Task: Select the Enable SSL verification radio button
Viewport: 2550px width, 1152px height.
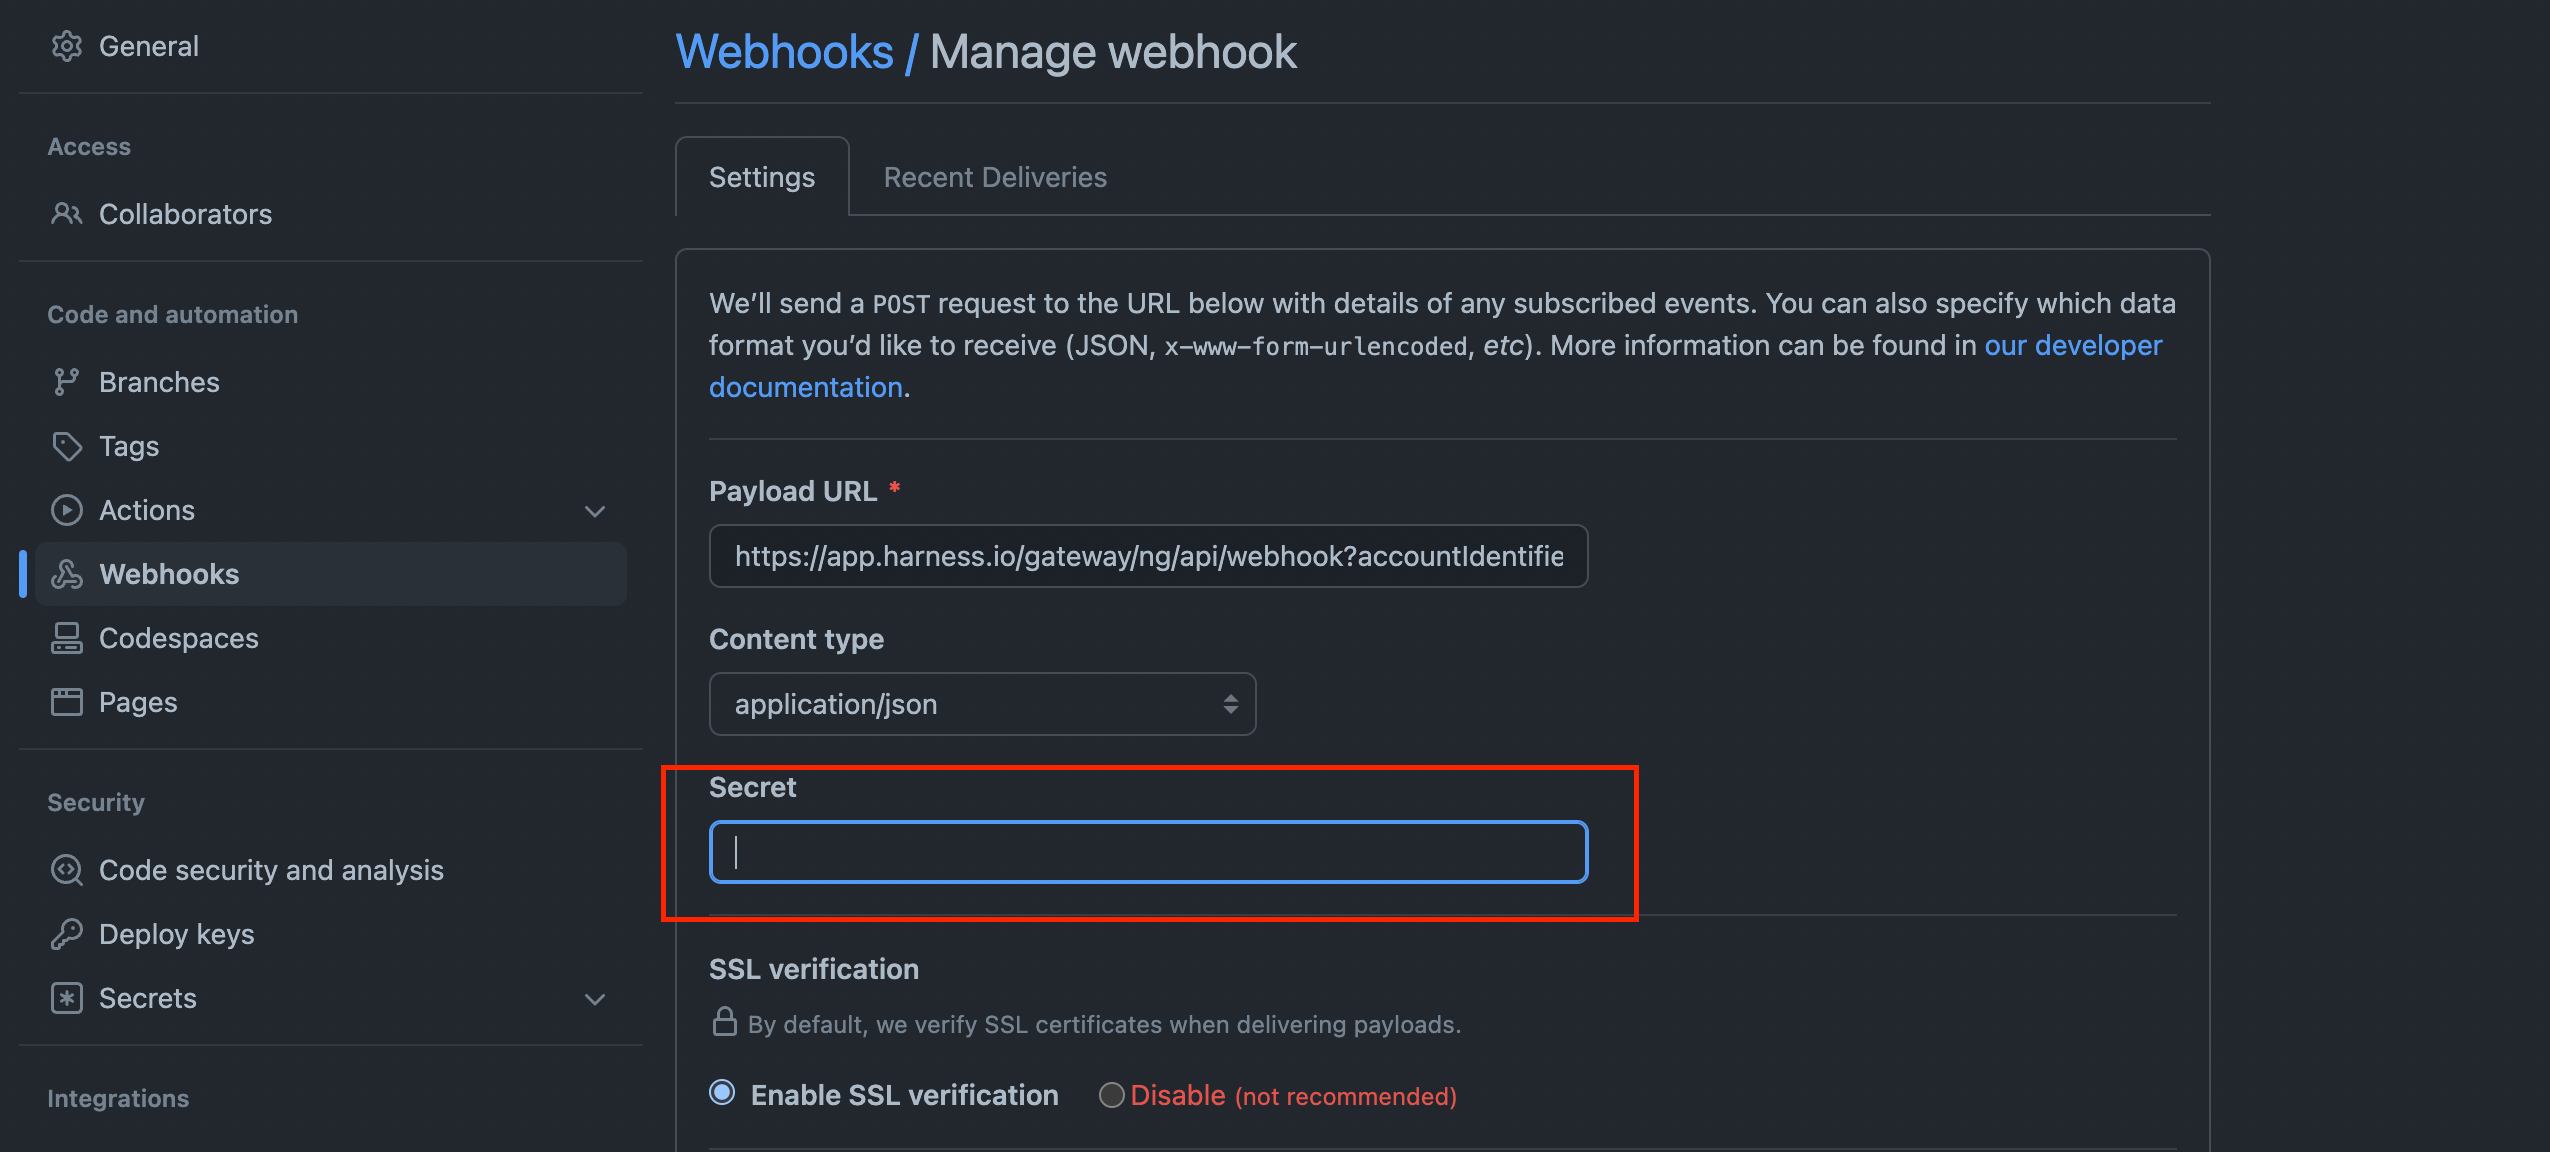Action: (x=721, y=1093)
